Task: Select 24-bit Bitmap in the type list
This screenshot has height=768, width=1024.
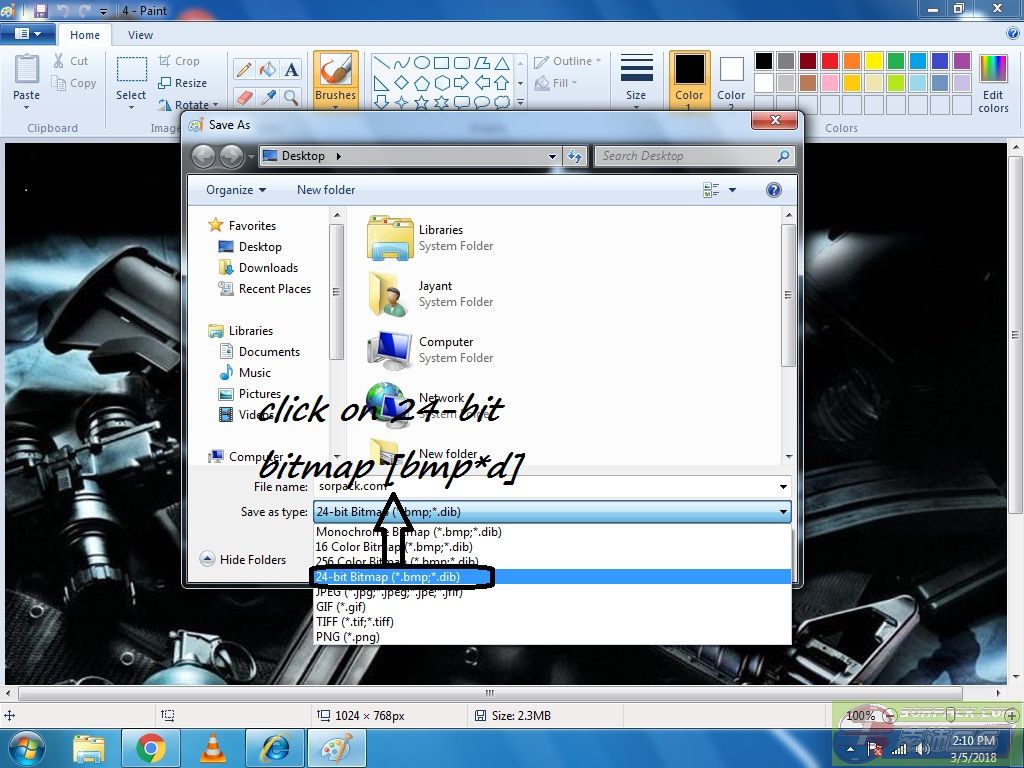Action: pyautogui.click(x=400, y=577)
